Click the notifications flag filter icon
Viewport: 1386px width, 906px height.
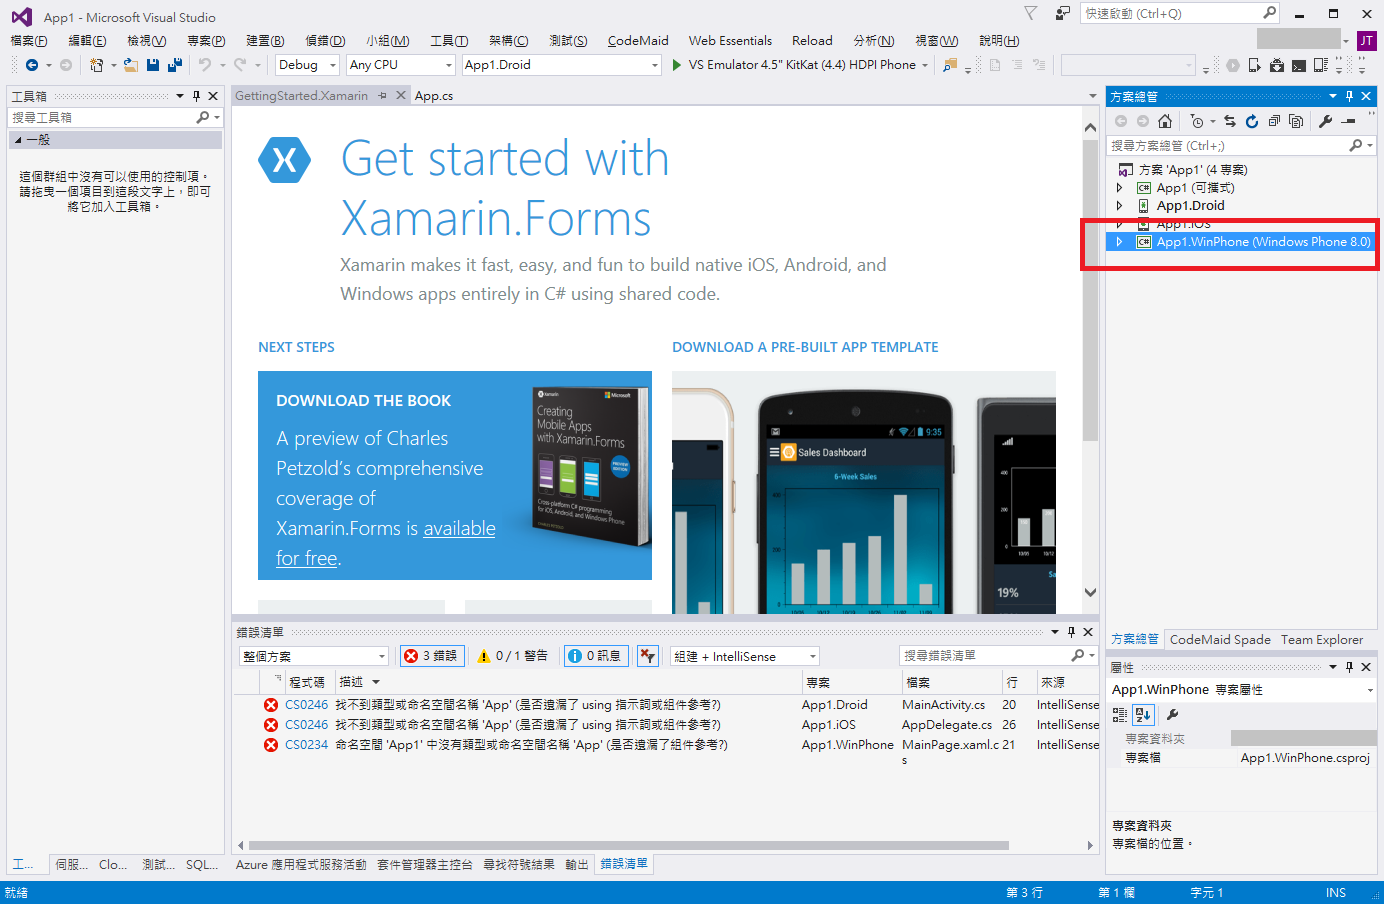(1031, 14)
